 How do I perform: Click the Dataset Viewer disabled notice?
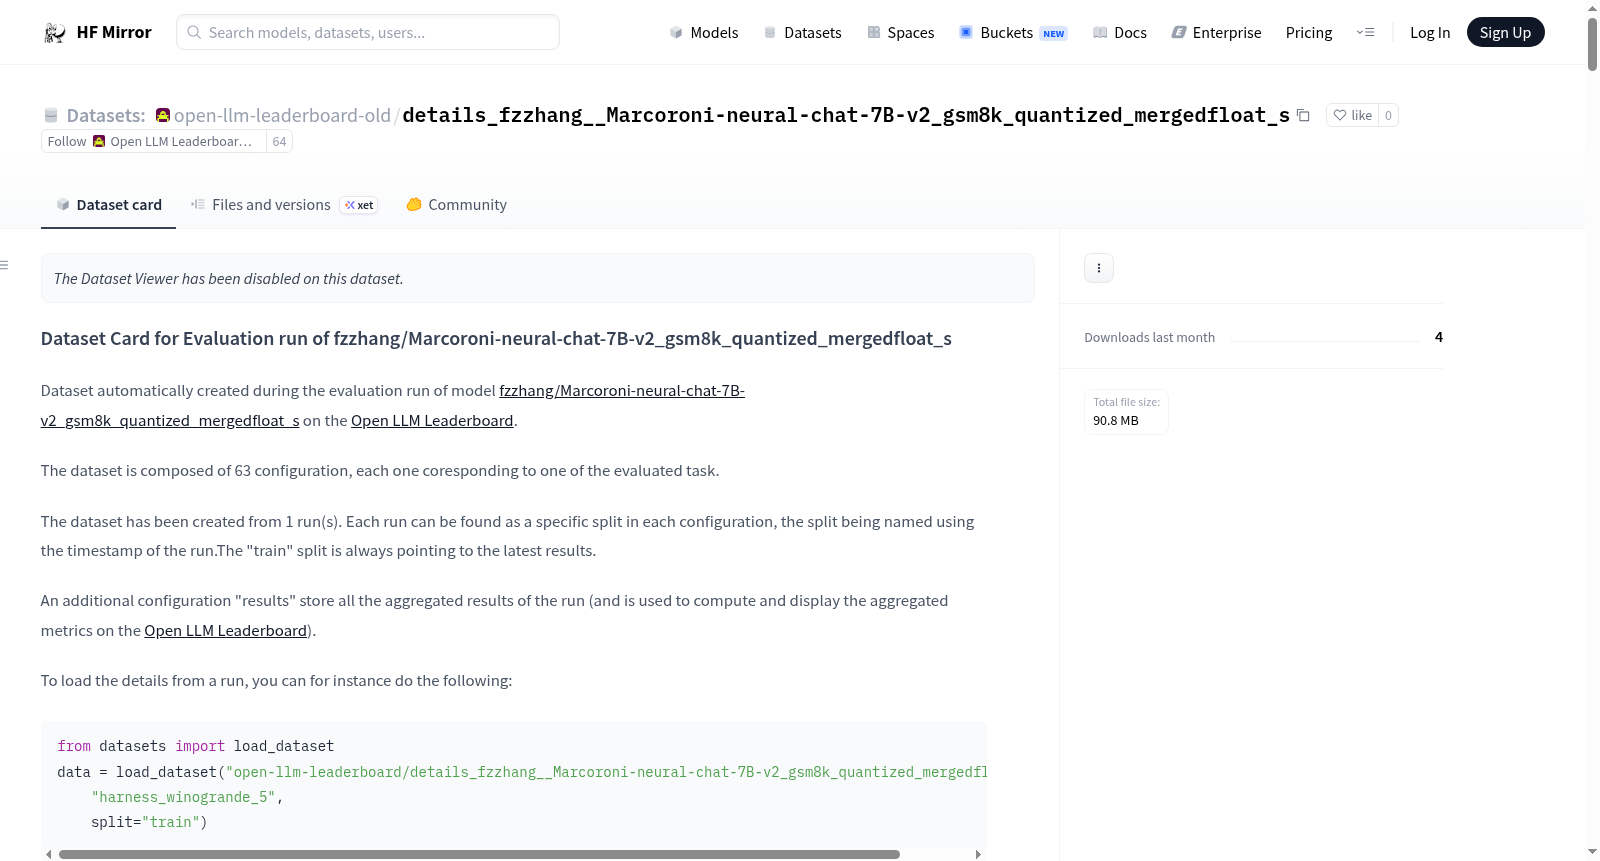537,278
